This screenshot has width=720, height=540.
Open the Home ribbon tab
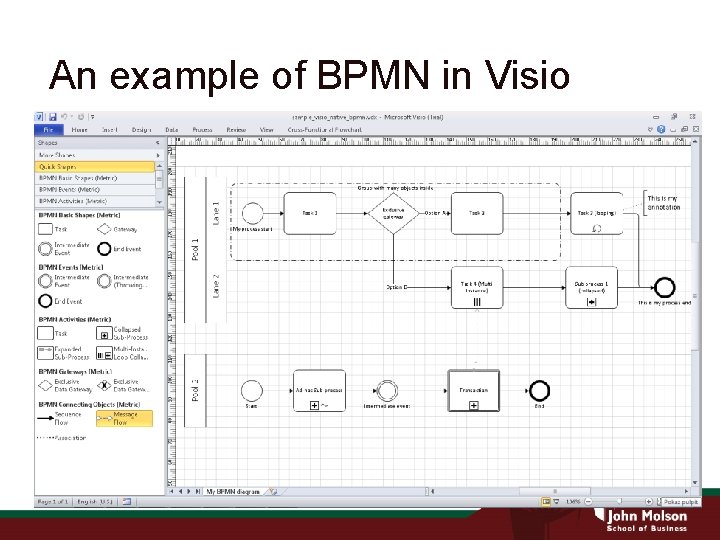pos(79,130)
